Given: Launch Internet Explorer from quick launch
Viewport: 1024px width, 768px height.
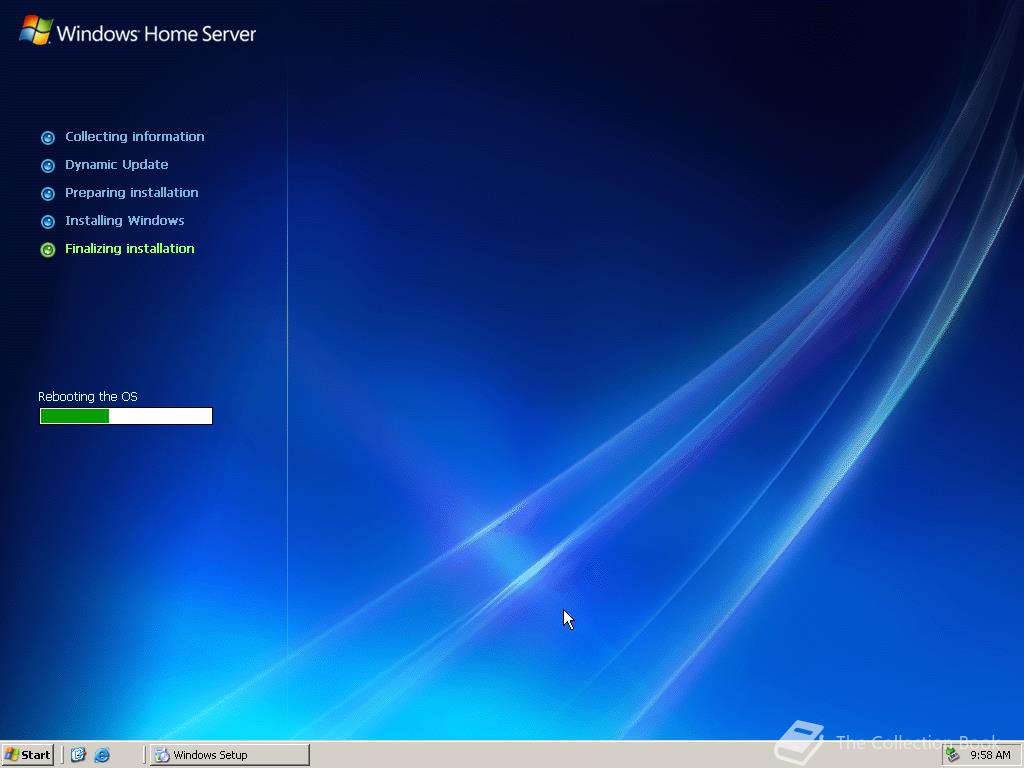Looking at the screenshot, I should [x=102, y=755].
